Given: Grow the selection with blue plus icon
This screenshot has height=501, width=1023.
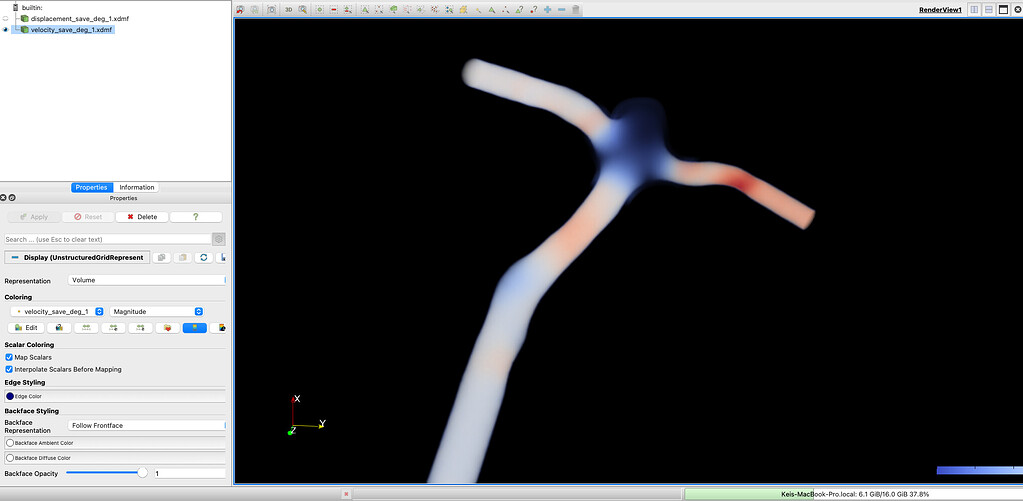Looking at the screenshot, I should coord(547,10).
